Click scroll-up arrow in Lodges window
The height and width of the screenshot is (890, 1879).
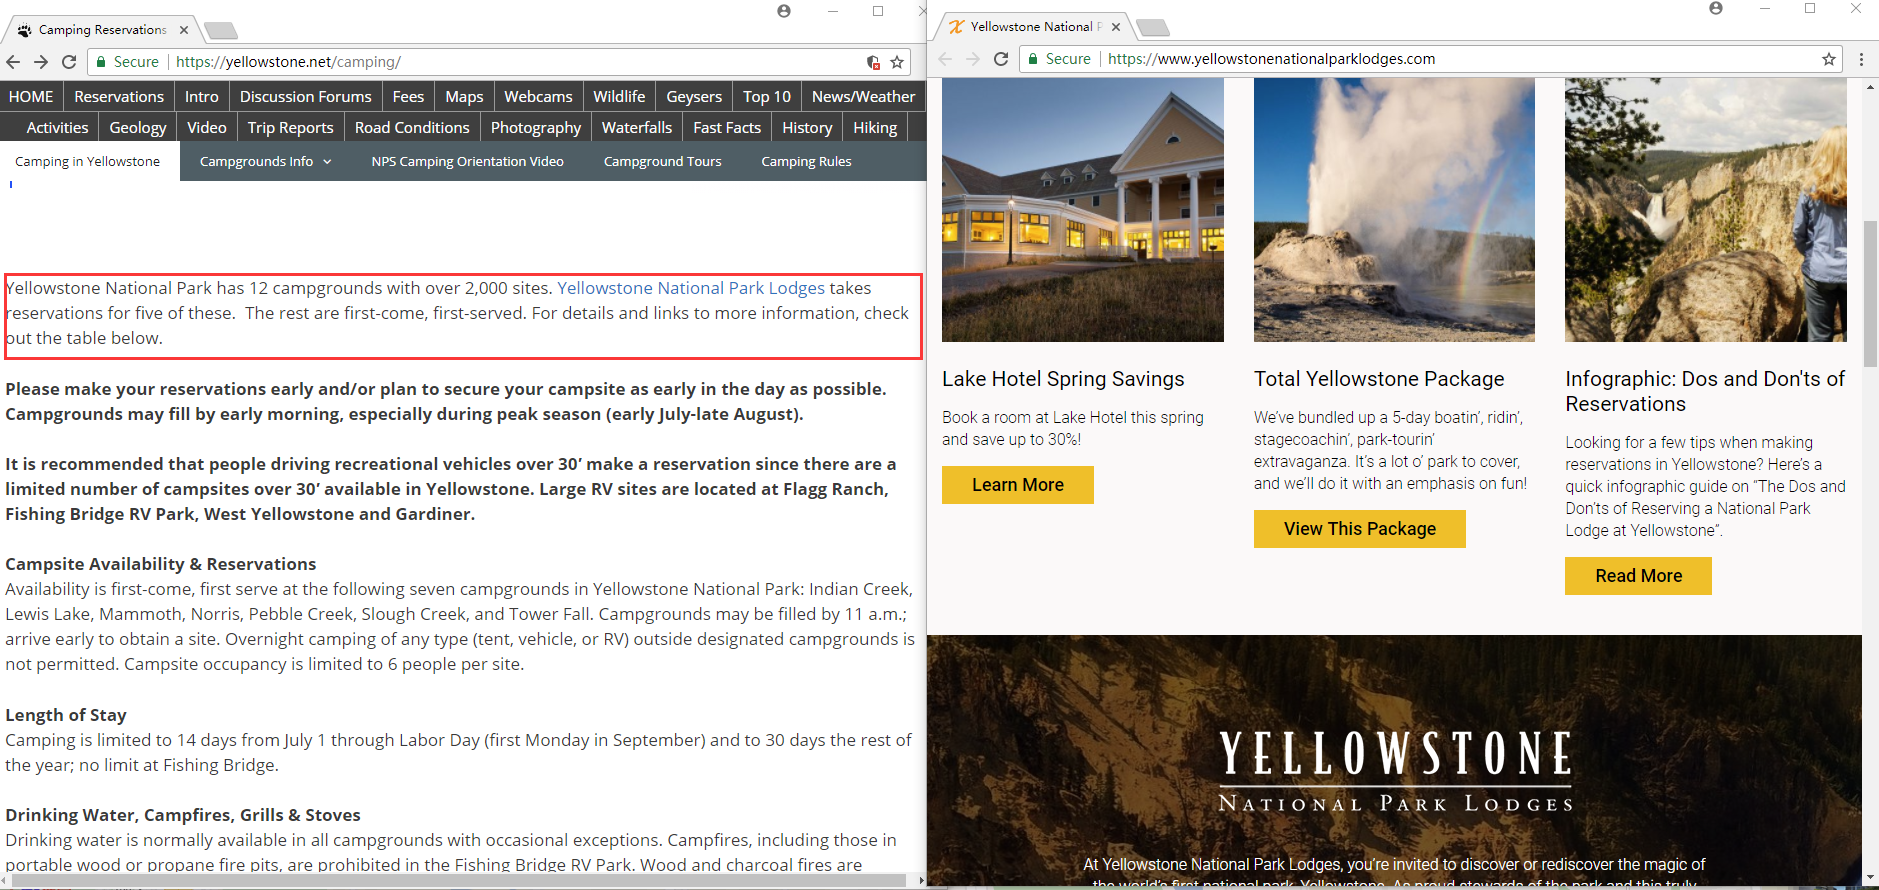pos(1870,87)
